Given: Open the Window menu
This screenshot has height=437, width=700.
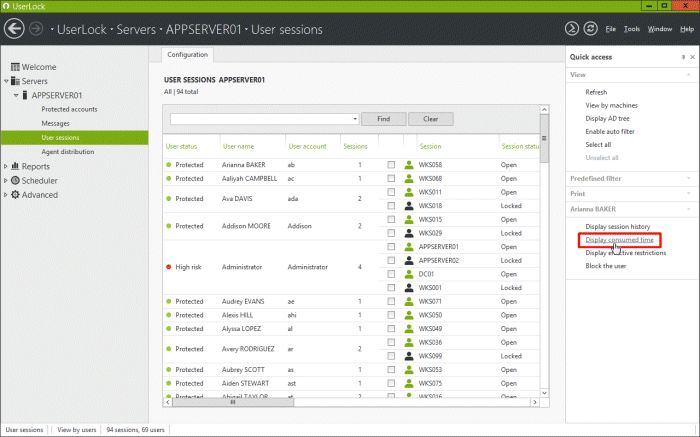Looking at the screenshot, I should [660, 29].
